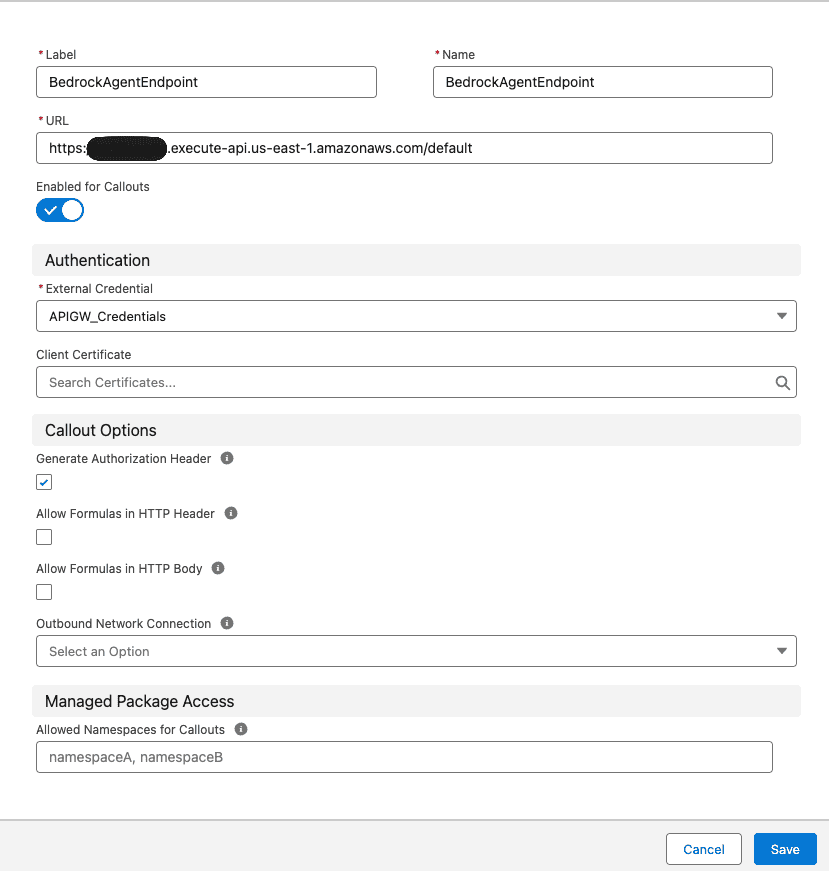
Task: Click info icon beside Allow Formulas in HTTP Body
Action: pyautogui.click(x=218, y=569)
